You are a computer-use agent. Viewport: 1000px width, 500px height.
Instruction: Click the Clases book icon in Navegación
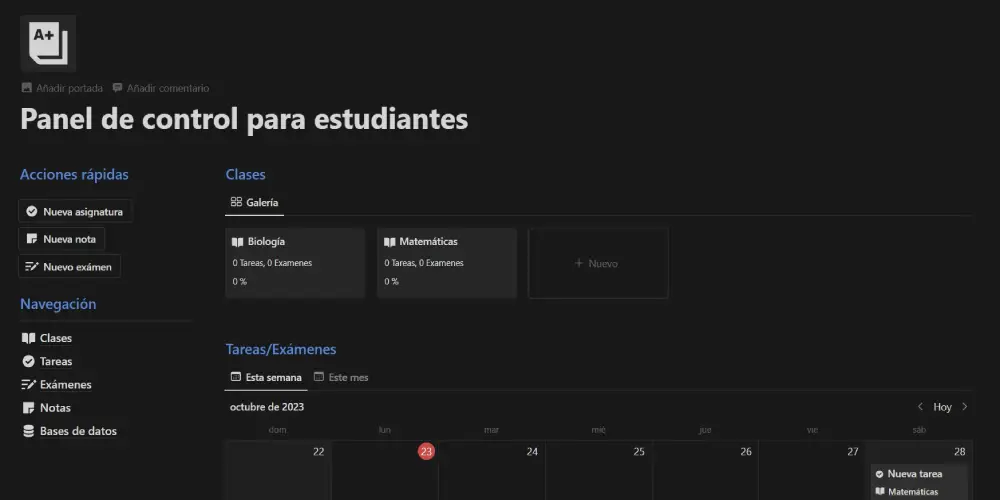pyautogui.click(x=28, y=338)
